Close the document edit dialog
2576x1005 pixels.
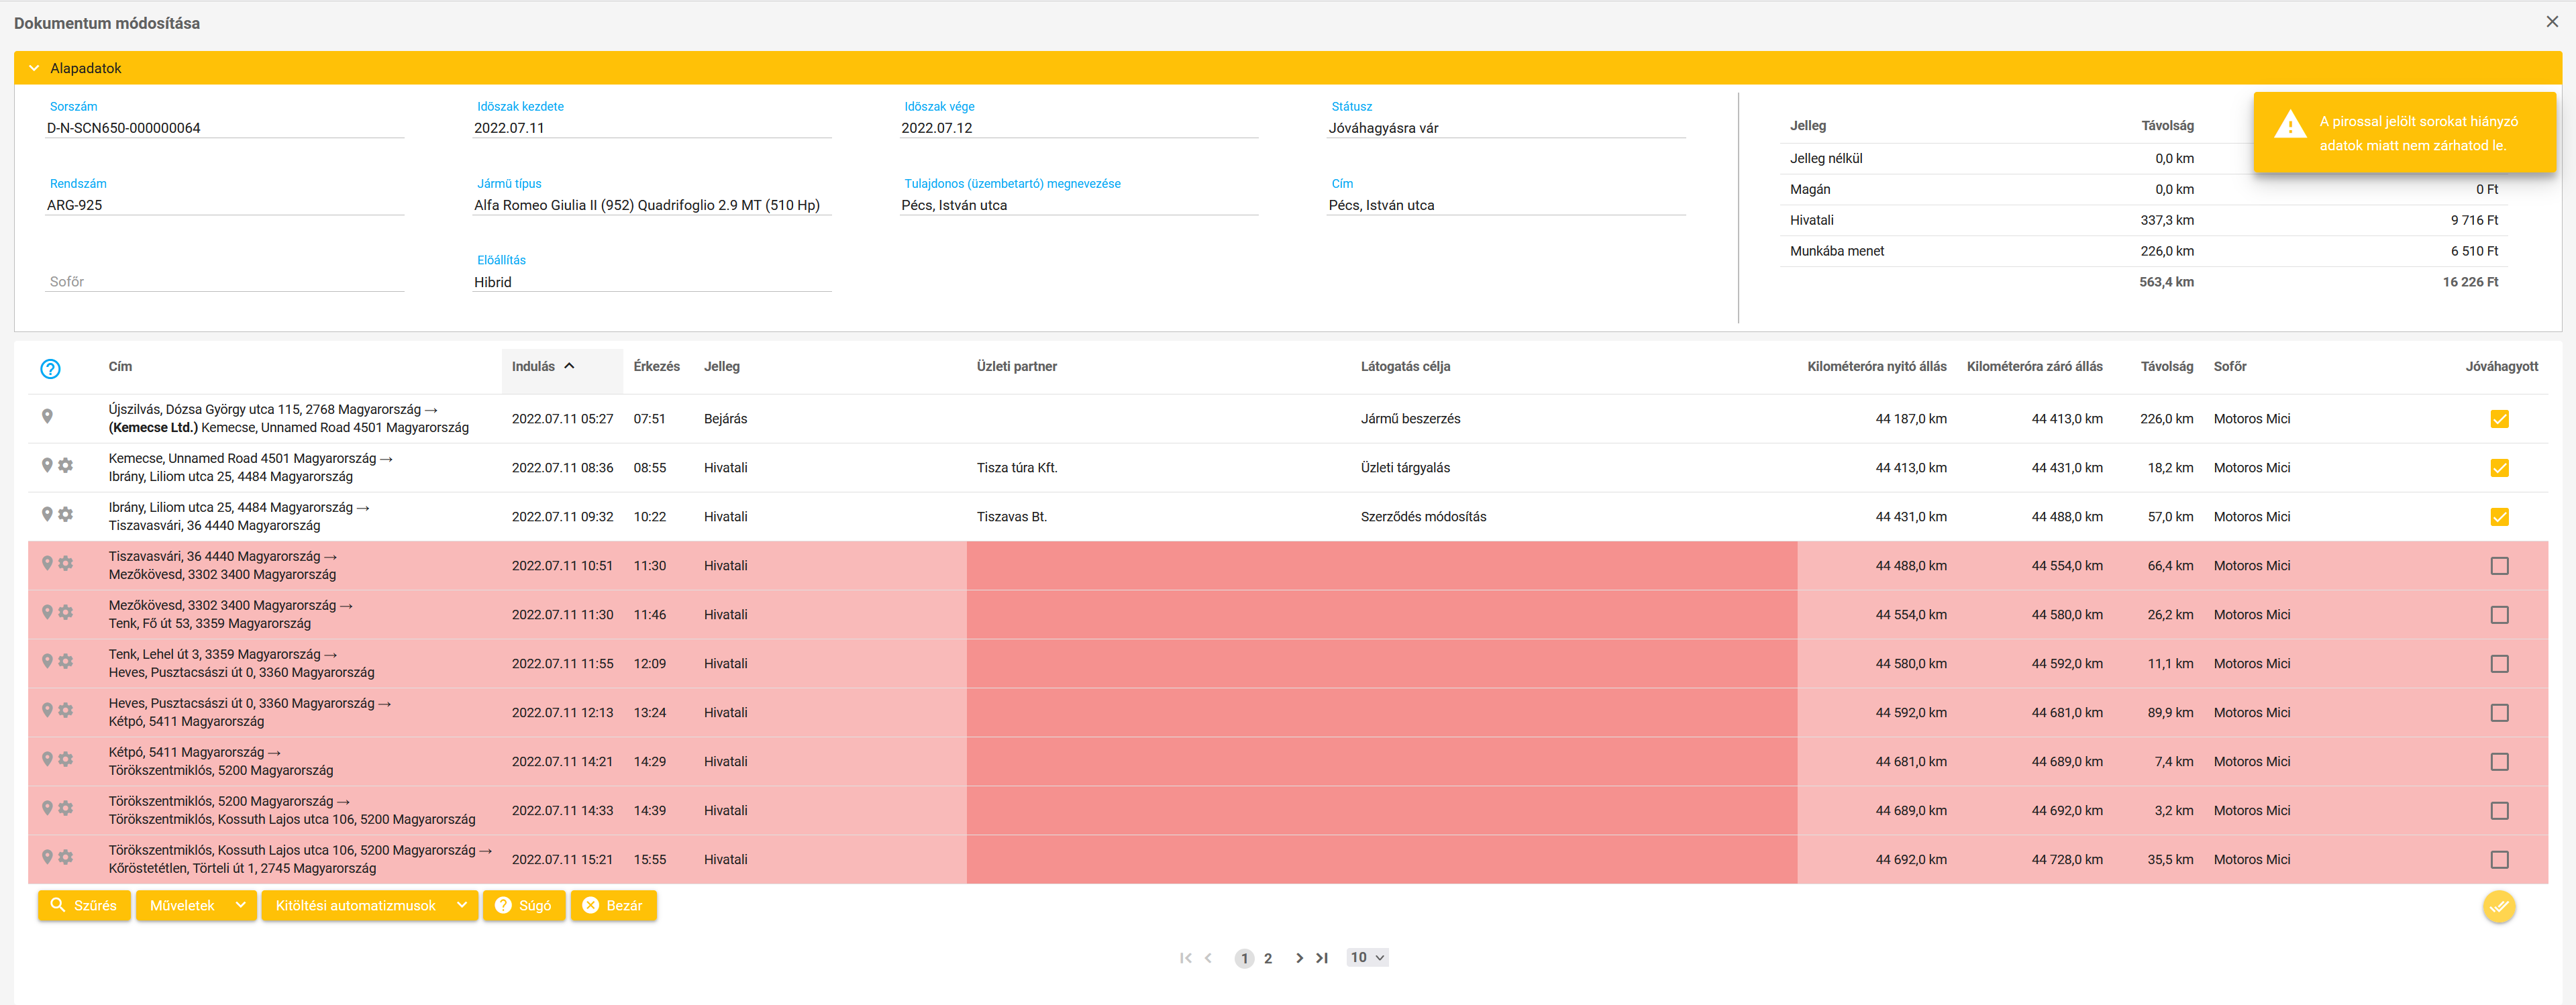[x=2551, y=22]
